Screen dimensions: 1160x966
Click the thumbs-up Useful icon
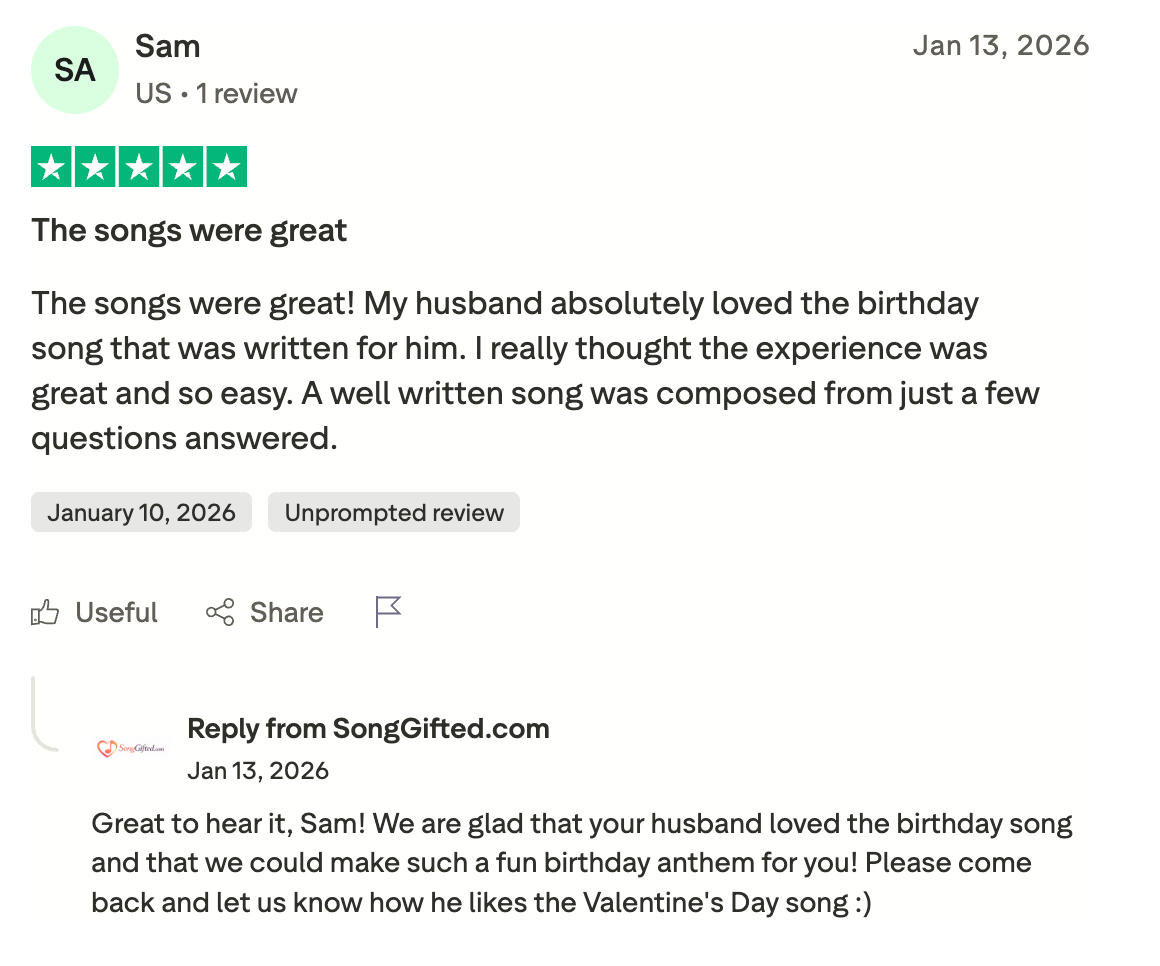coord(45,612)
